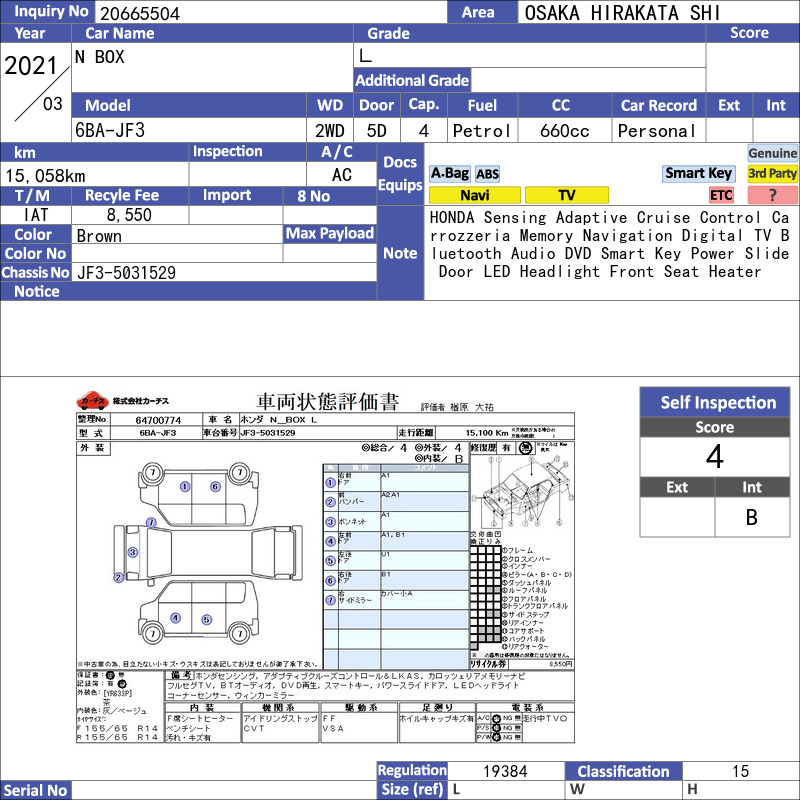800x800 pixels.
Task: Click damage marker 1 on the car diagram
Action: click(185, 487)
